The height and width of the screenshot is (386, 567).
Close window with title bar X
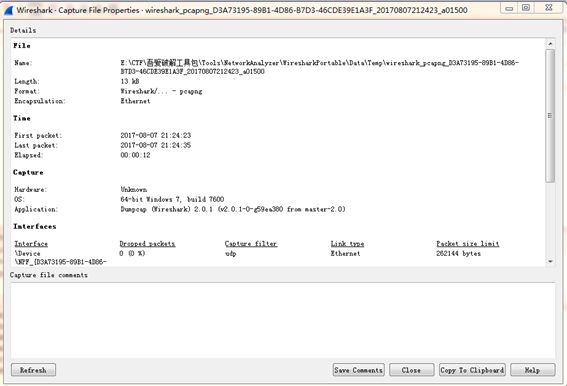[549, 8]
